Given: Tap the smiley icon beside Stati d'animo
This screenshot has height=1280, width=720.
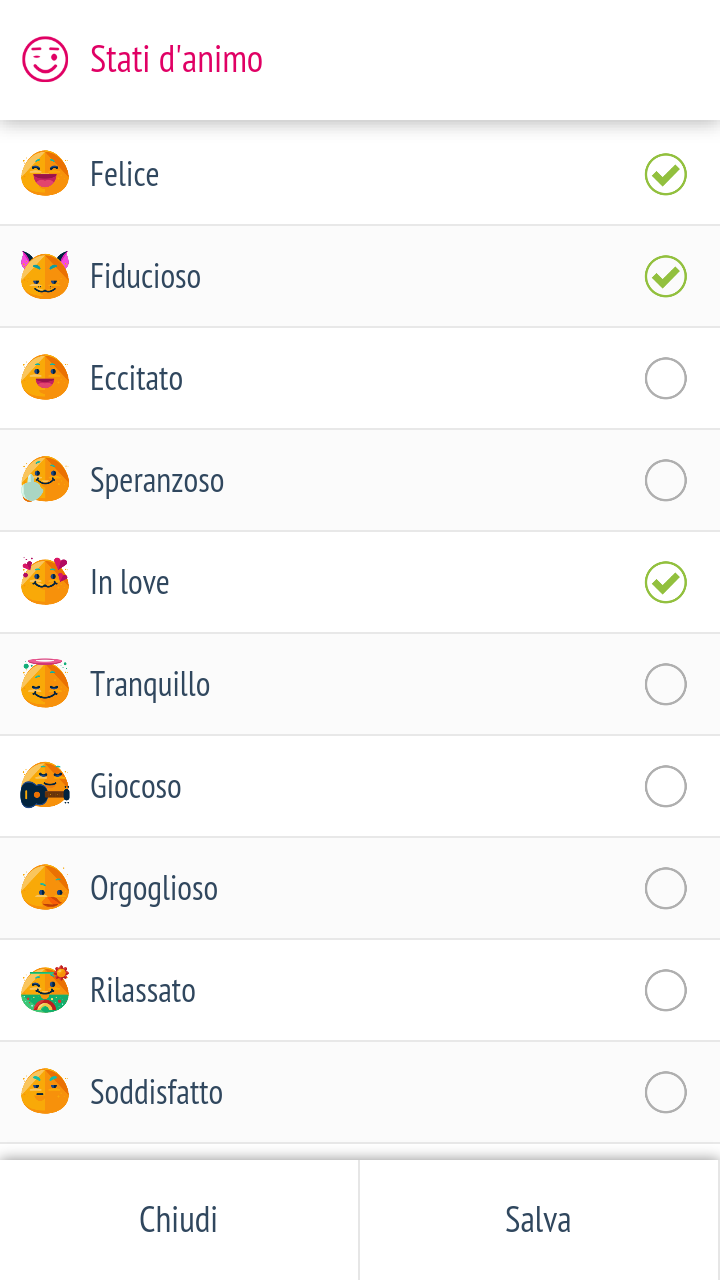Looking at the screenshot, I should (x=45, y=60).
